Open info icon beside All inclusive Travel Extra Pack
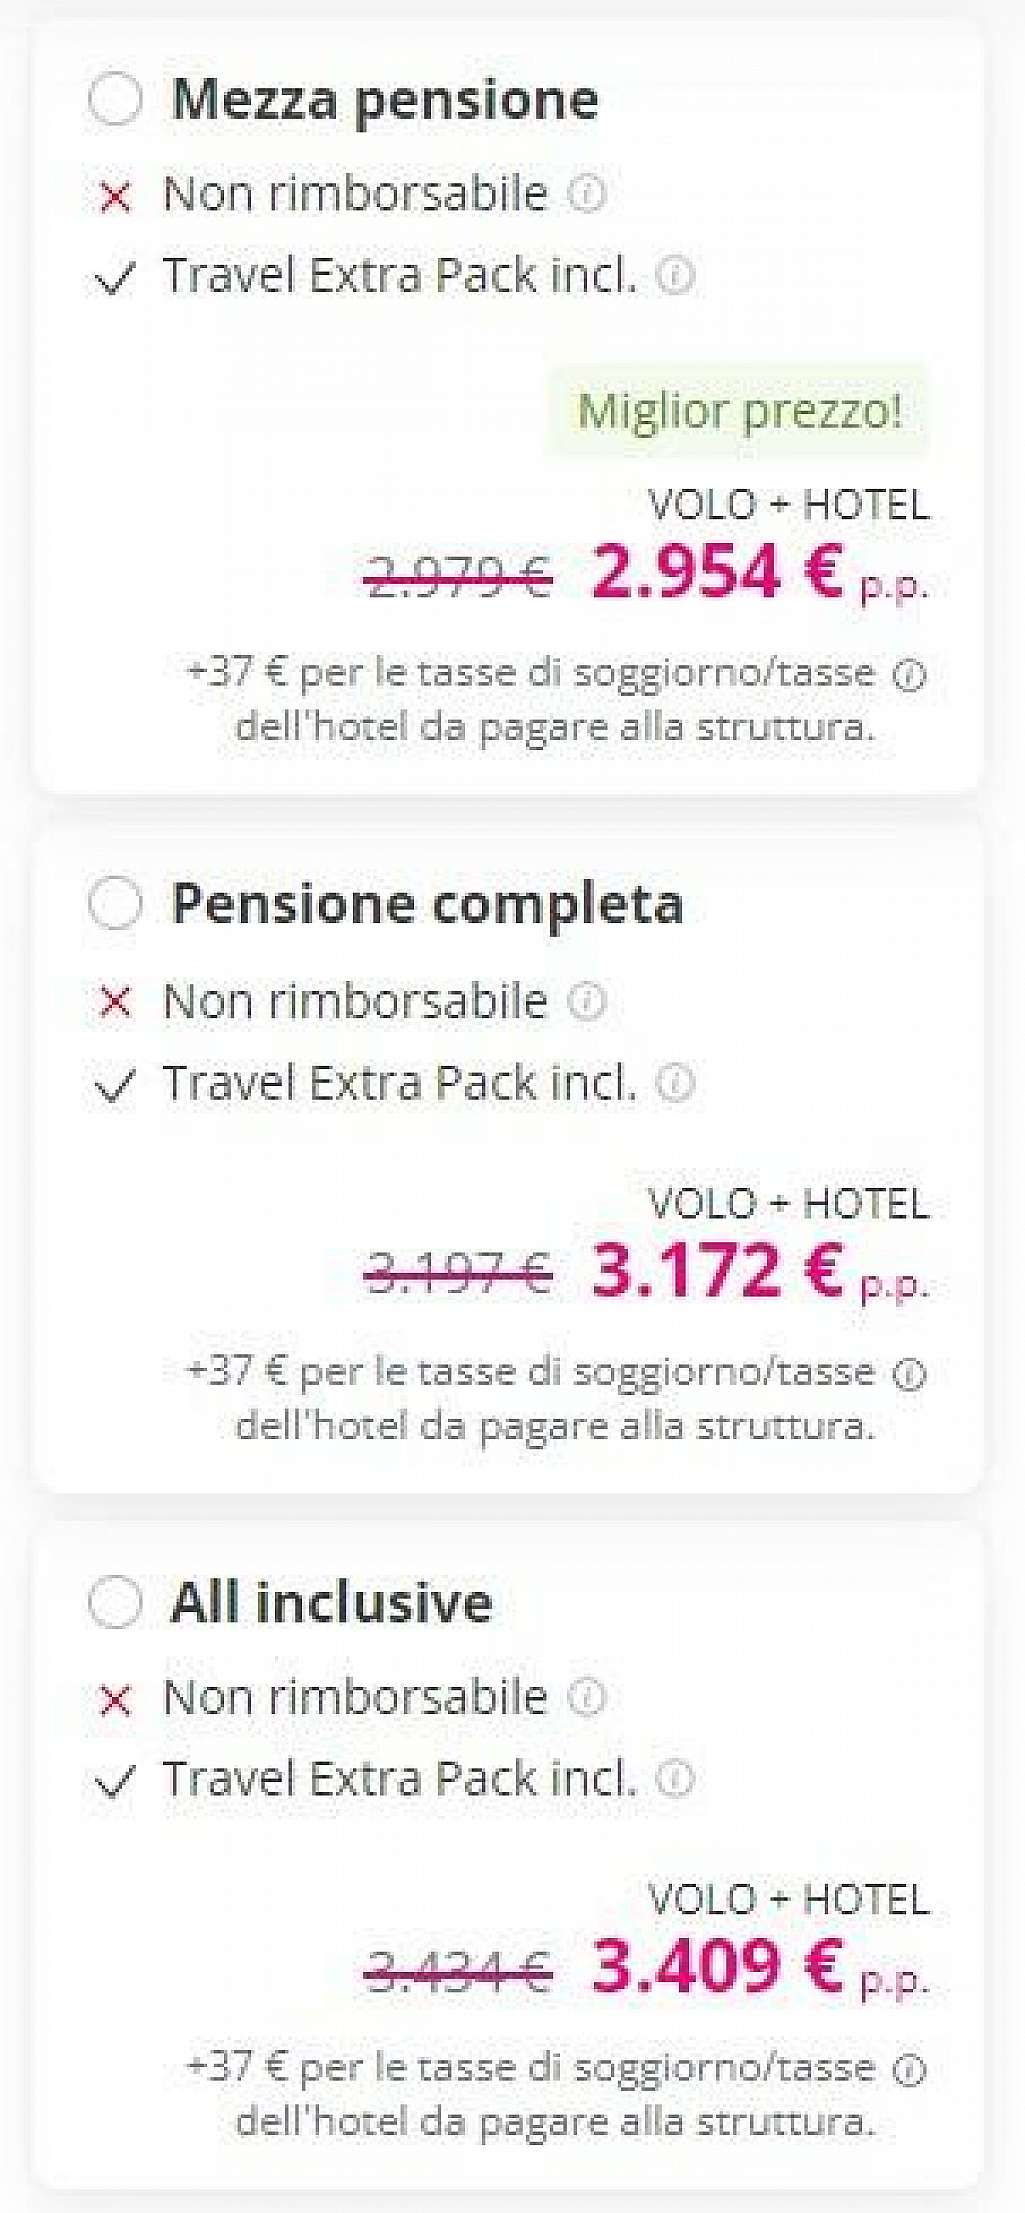1025x2213 pixels. [x=675, y=1778]
